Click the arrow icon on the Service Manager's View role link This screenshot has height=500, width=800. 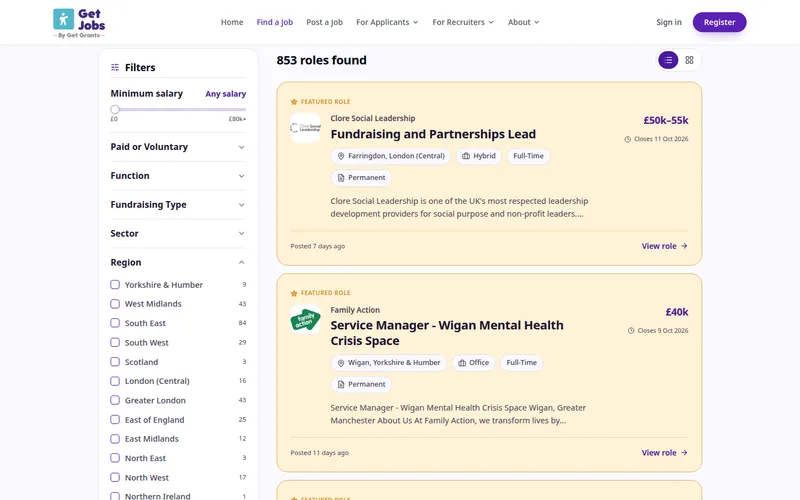coord(684,453)
